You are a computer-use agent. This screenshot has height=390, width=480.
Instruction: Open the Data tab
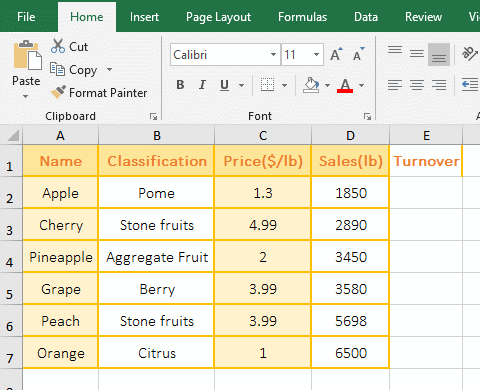(366, 17)
